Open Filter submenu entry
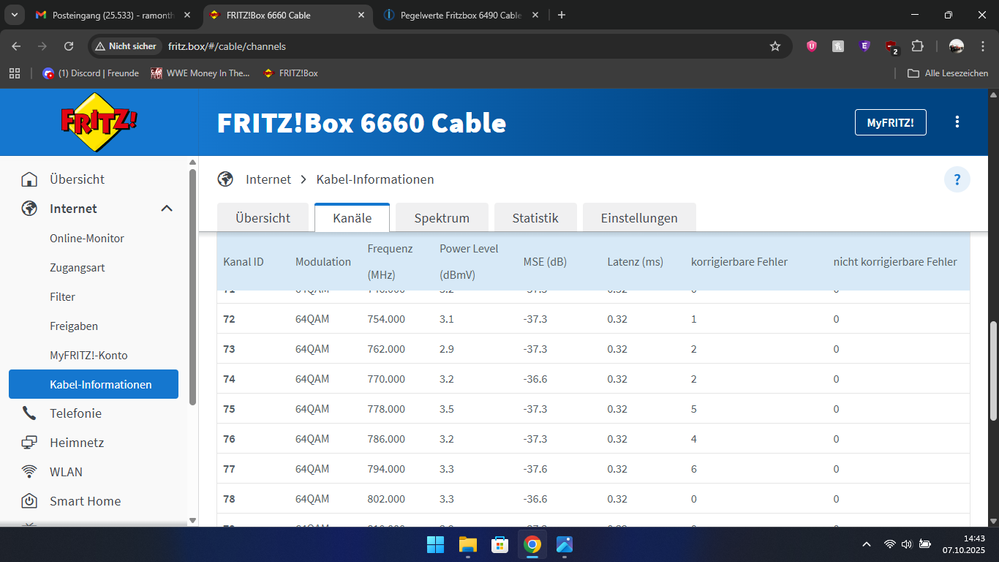Screen dimensions: 999x562 click(x=62, y=297)
